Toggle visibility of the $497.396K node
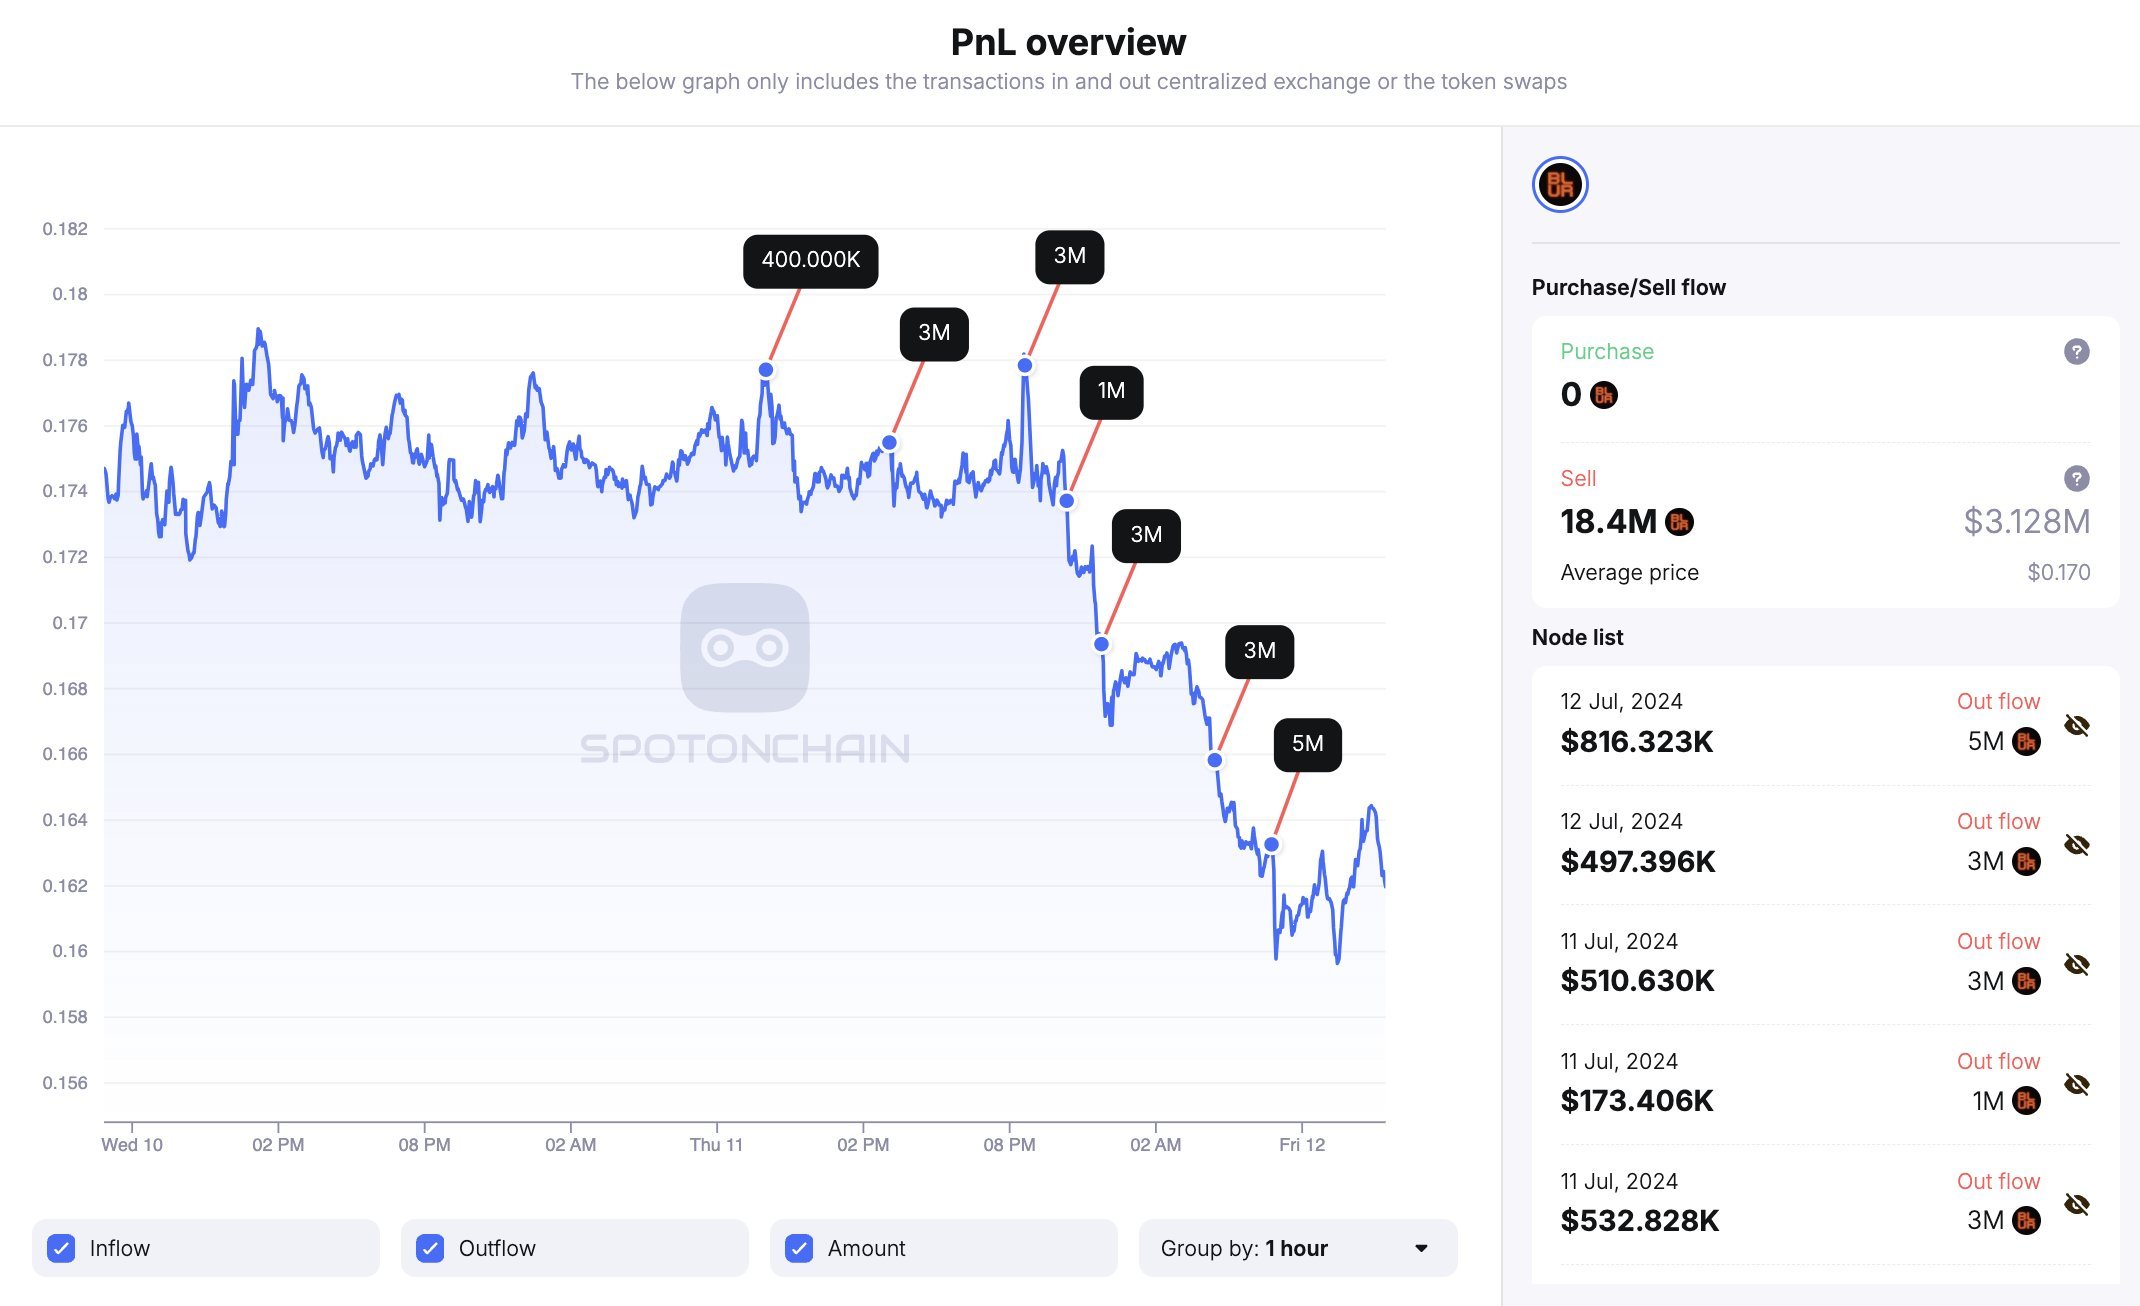Screen dimensions: 2140x1306 coord(2076,845)
